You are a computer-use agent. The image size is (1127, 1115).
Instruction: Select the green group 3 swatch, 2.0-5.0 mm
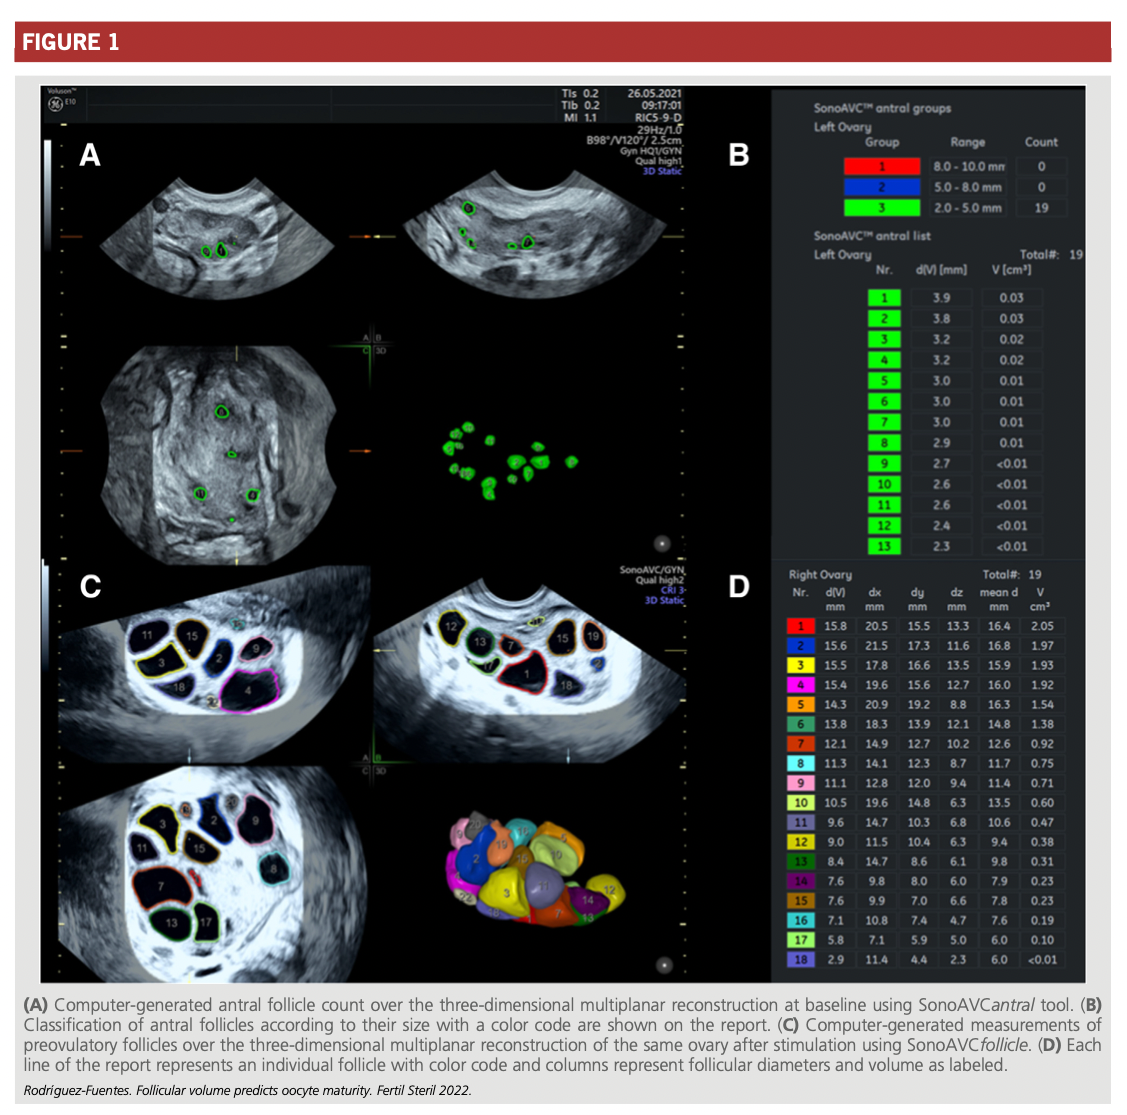coord(882,208)
